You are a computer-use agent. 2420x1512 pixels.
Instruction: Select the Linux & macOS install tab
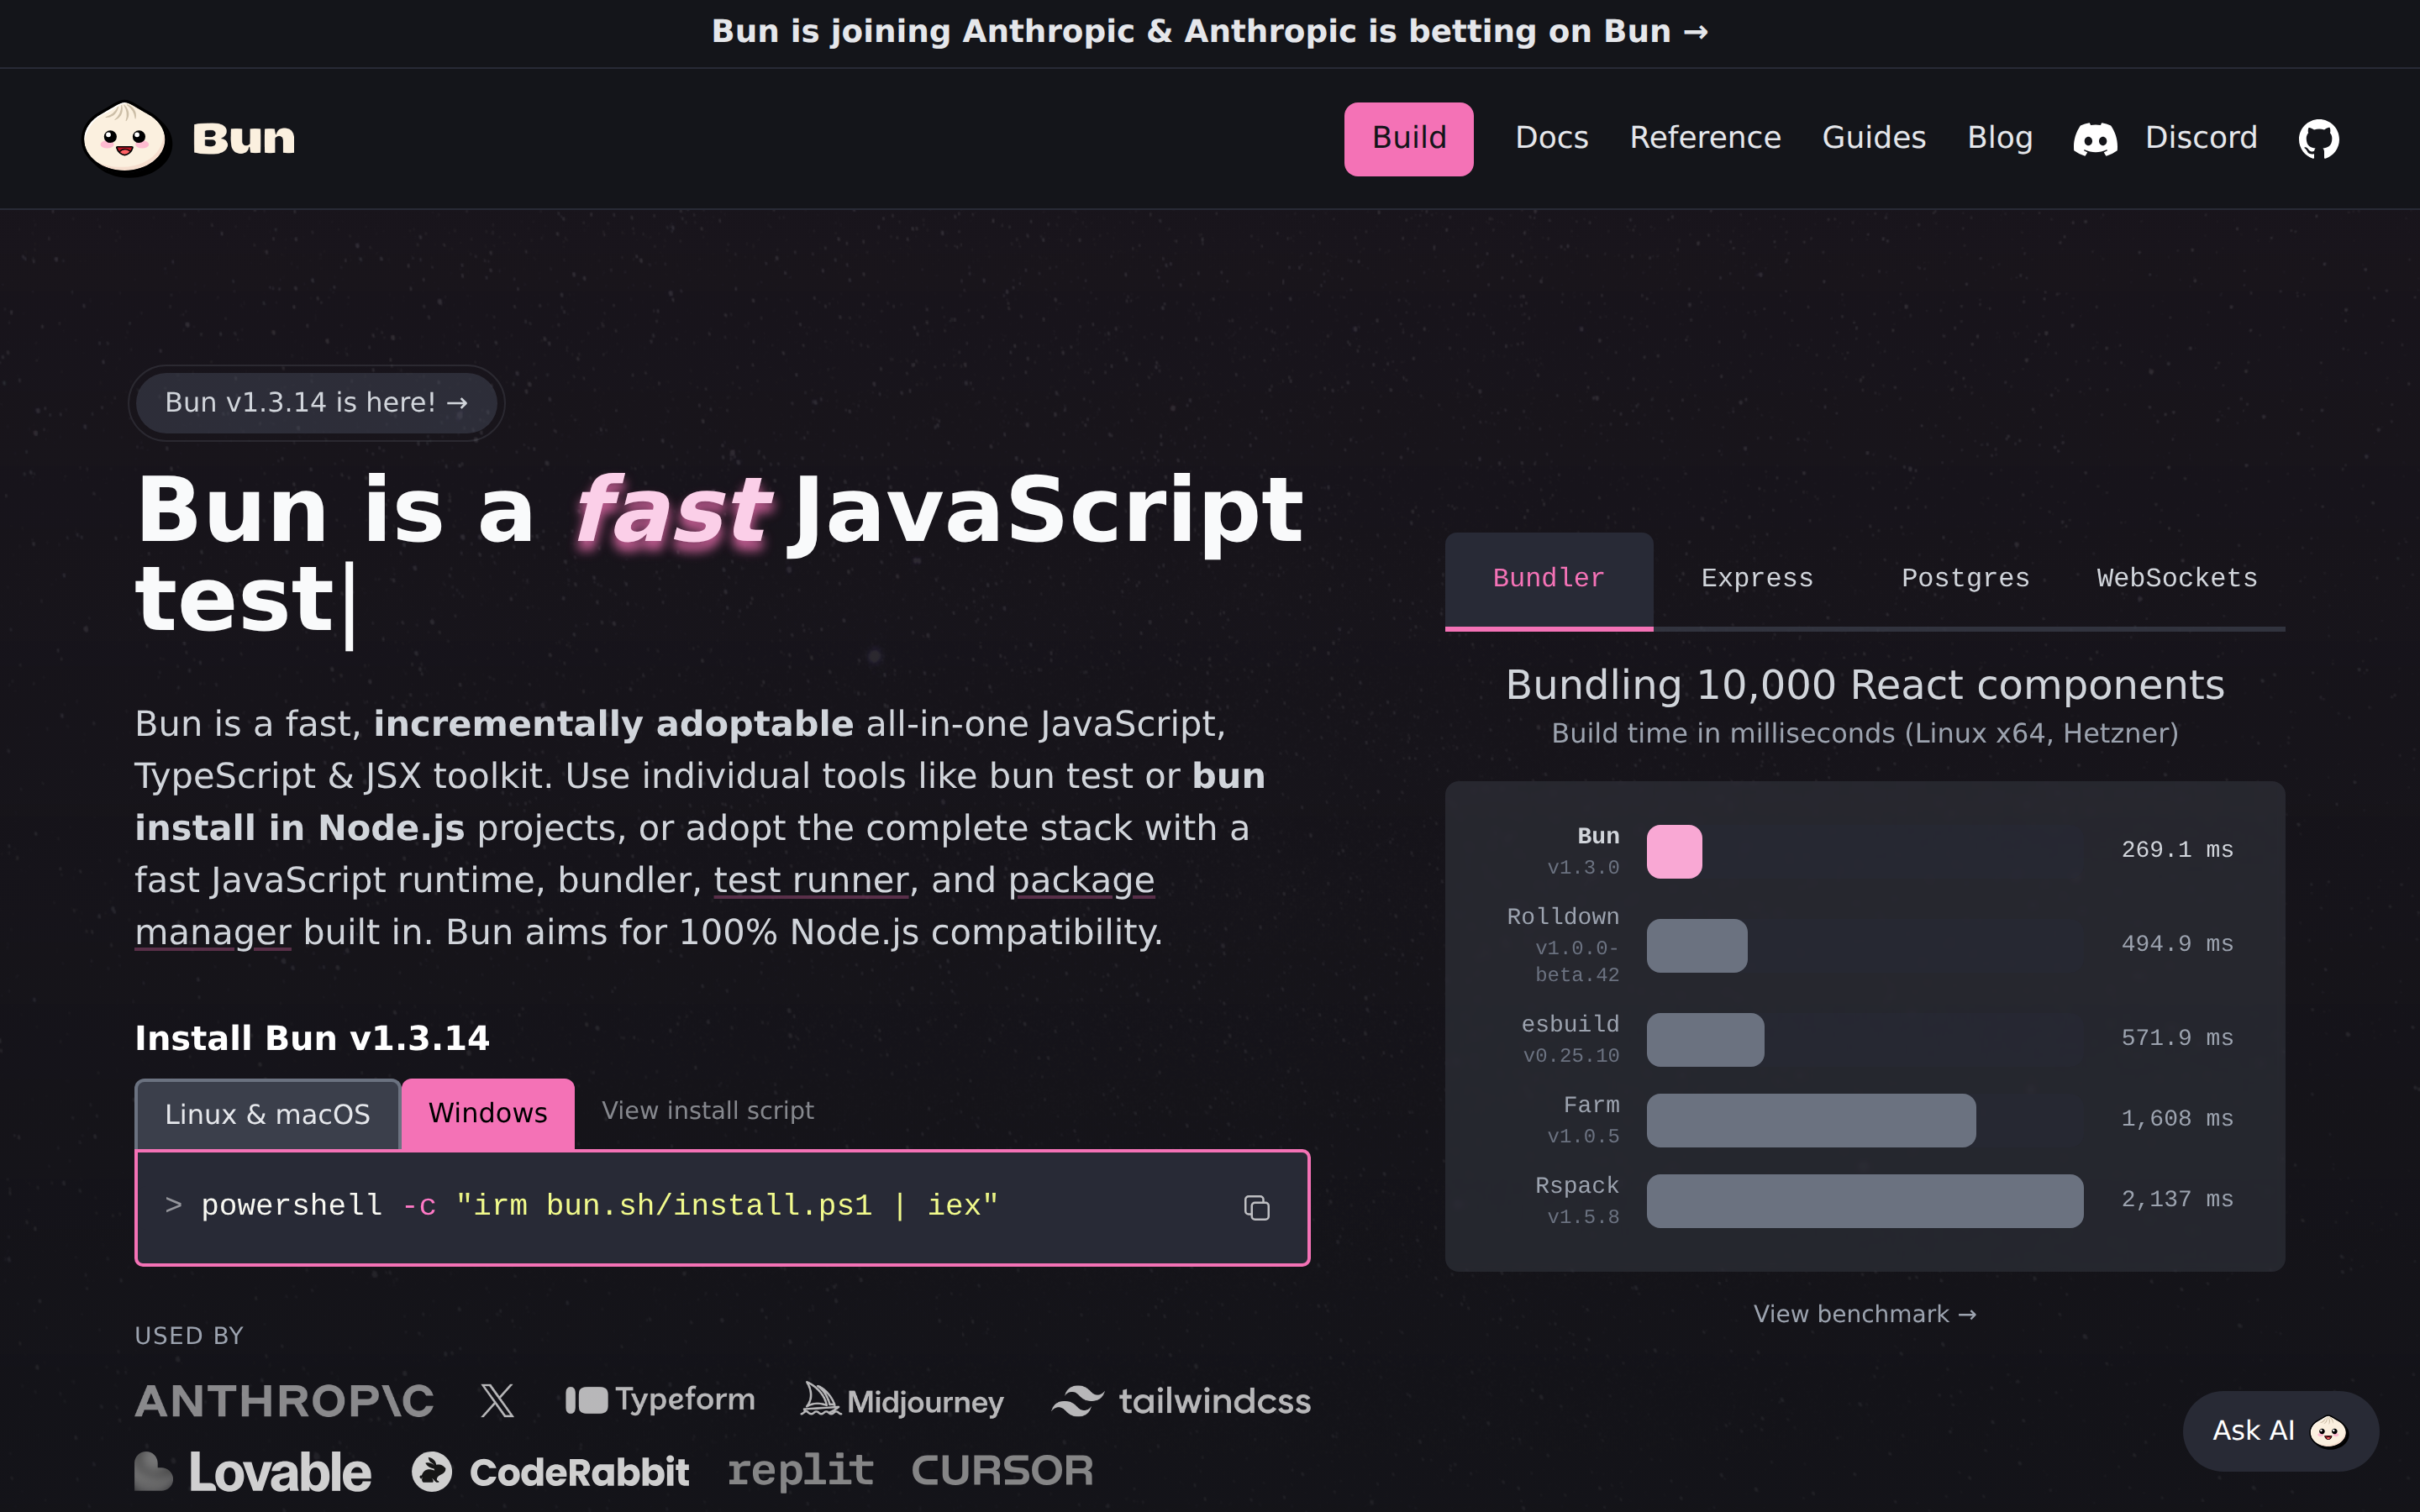(x=267, y=1114)
